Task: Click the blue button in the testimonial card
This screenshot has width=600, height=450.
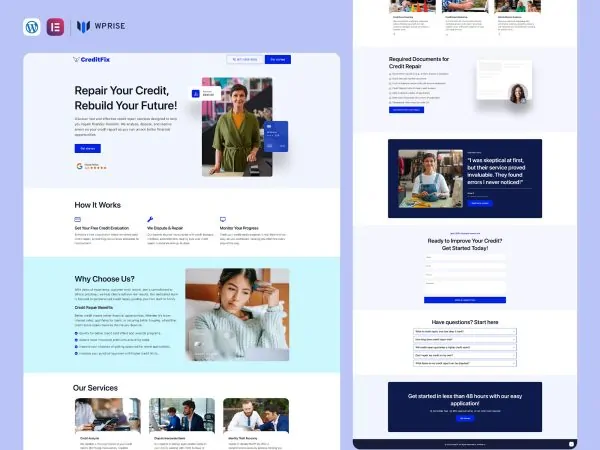Action: coord(480,203)
